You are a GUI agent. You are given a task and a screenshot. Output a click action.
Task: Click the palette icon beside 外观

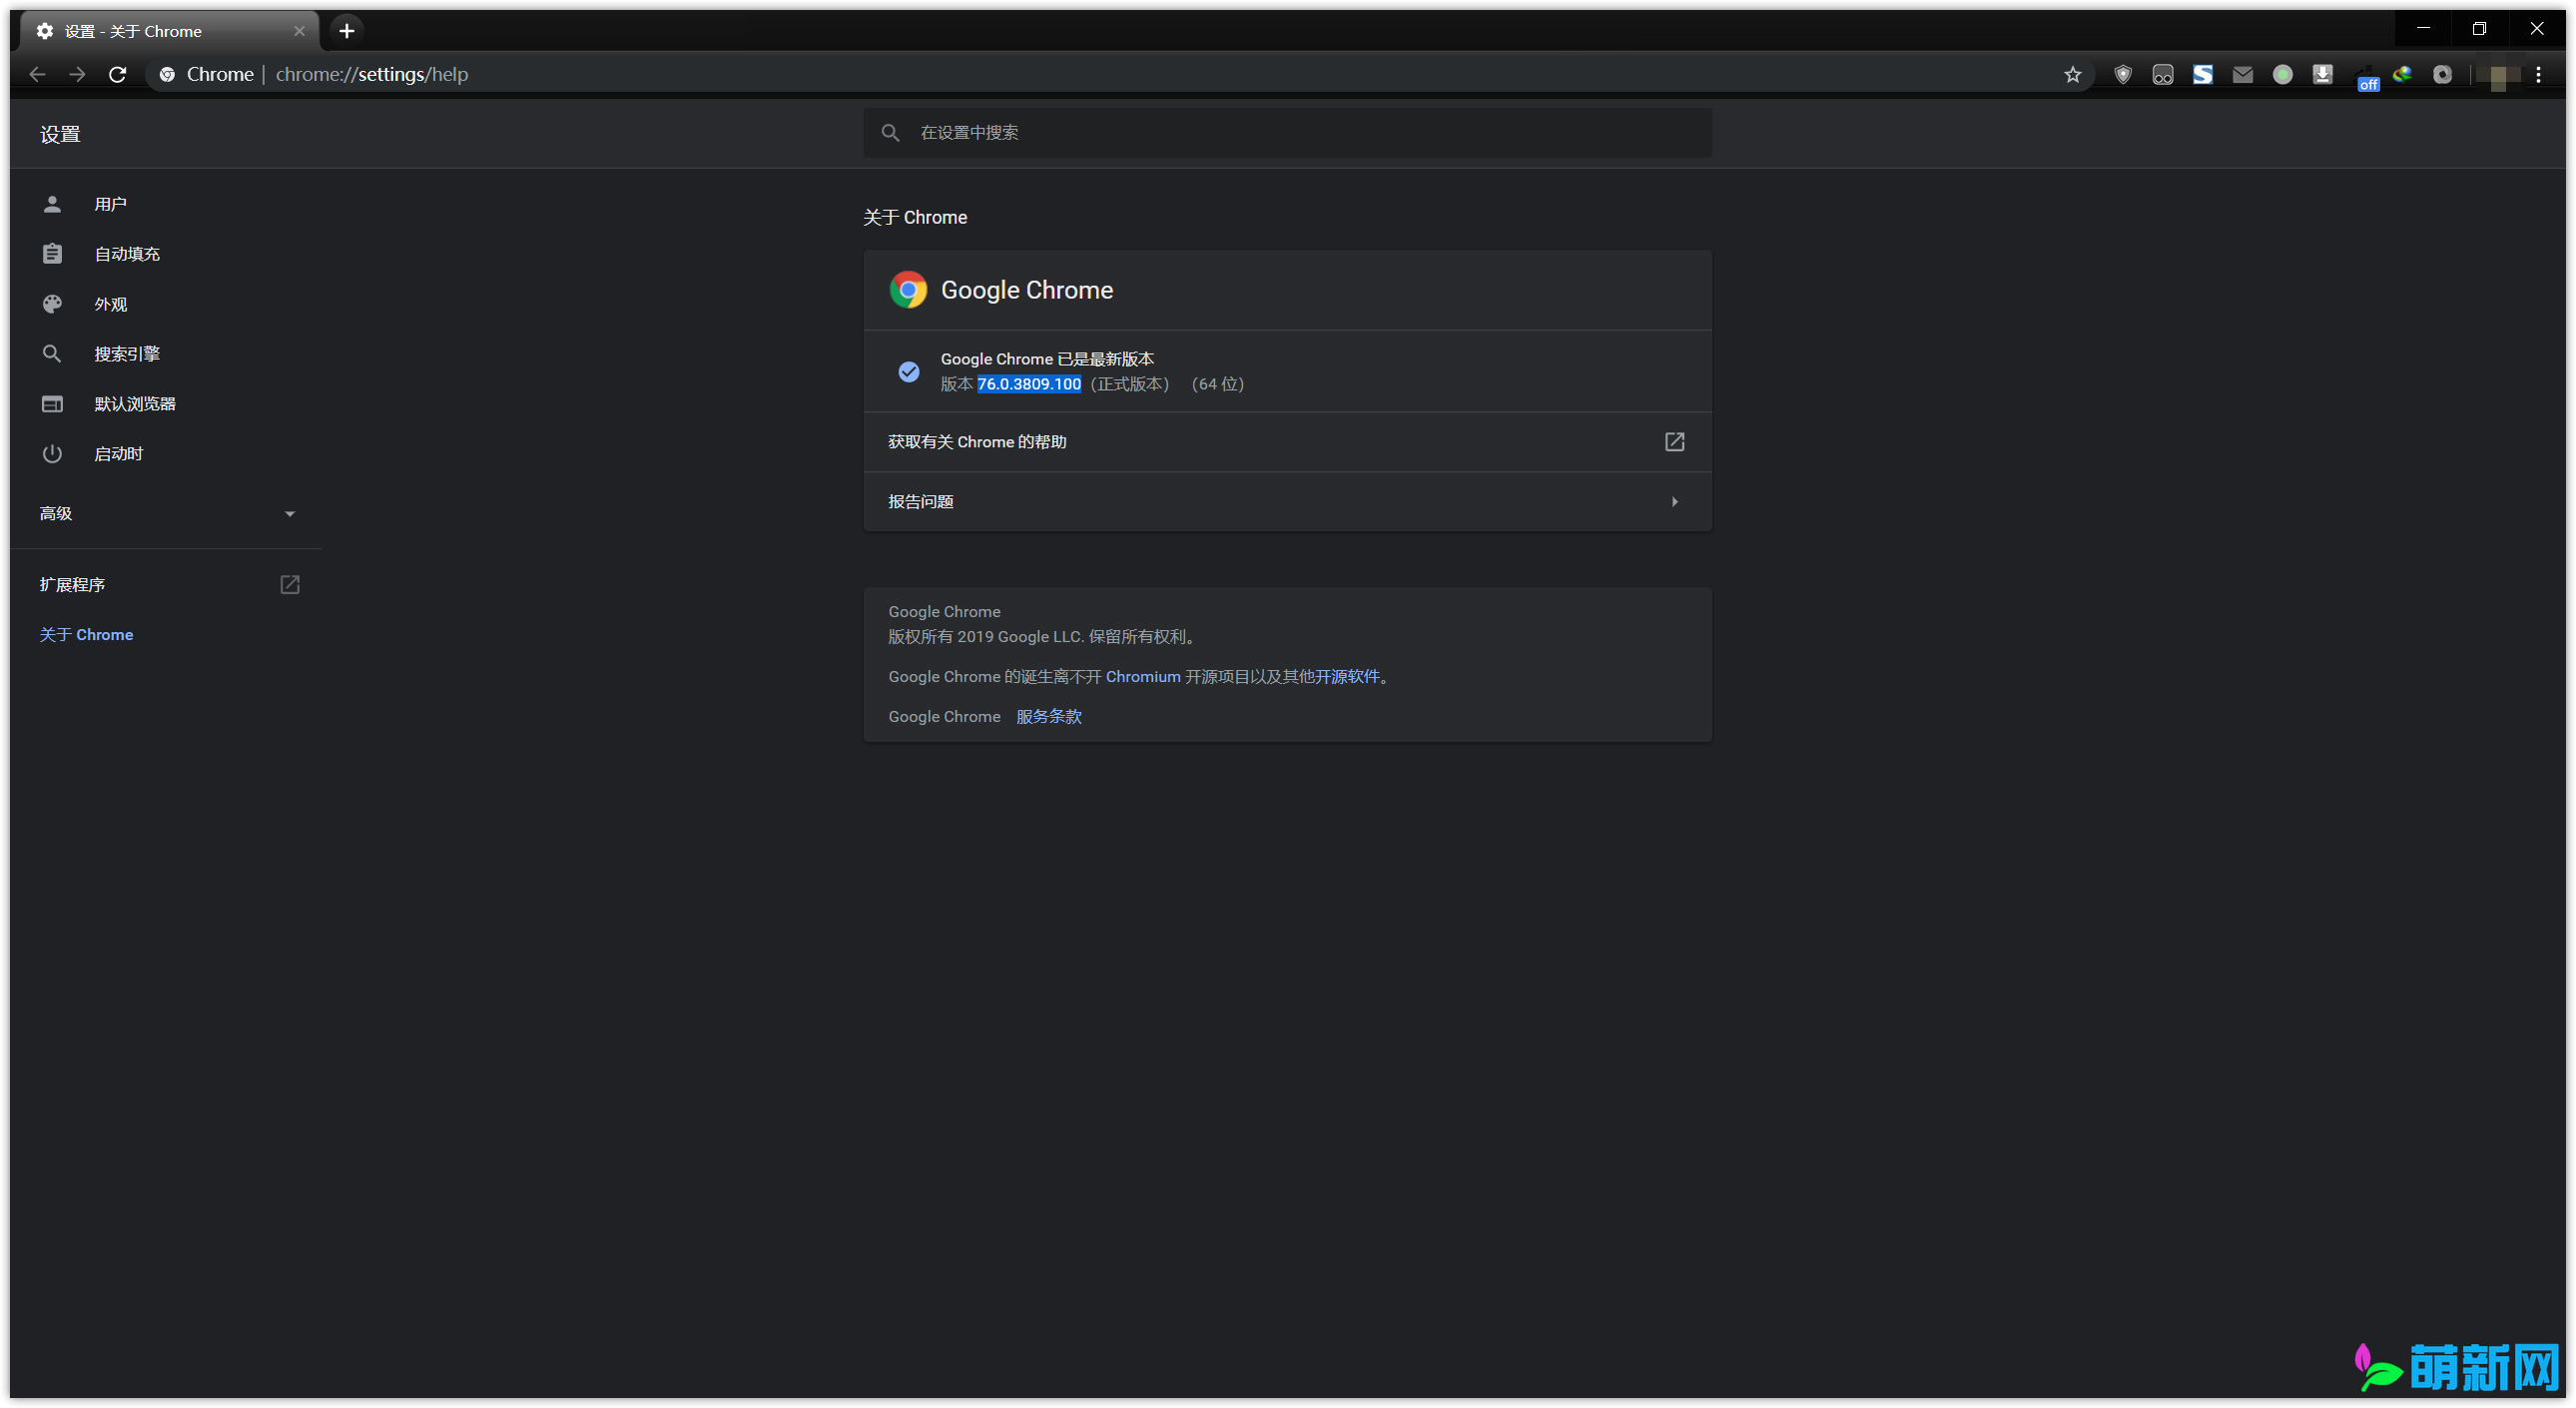click(x=52, y=304)
